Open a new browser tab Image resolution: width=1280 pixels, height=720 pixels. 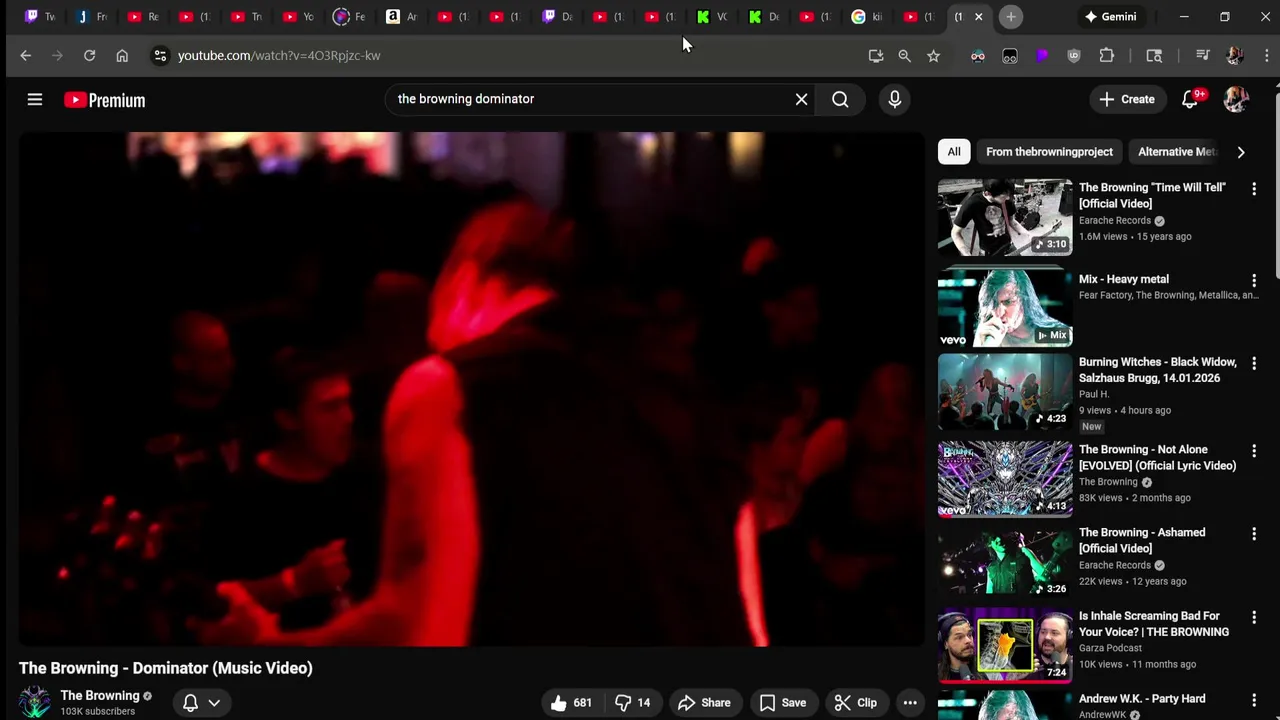pos(1011,17)
